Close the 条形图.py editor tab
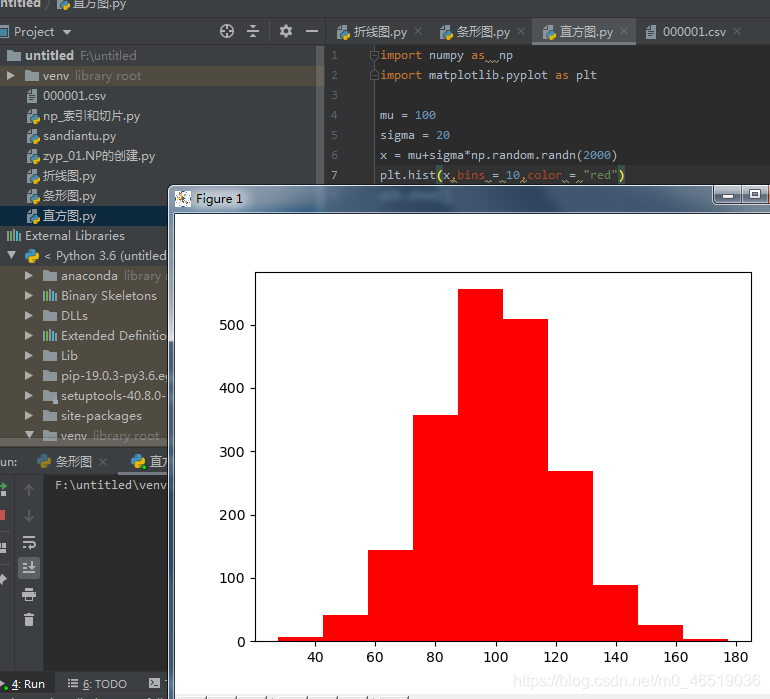Image resolution: width=770 pixels, height=699 pixels. click(521, 31)
